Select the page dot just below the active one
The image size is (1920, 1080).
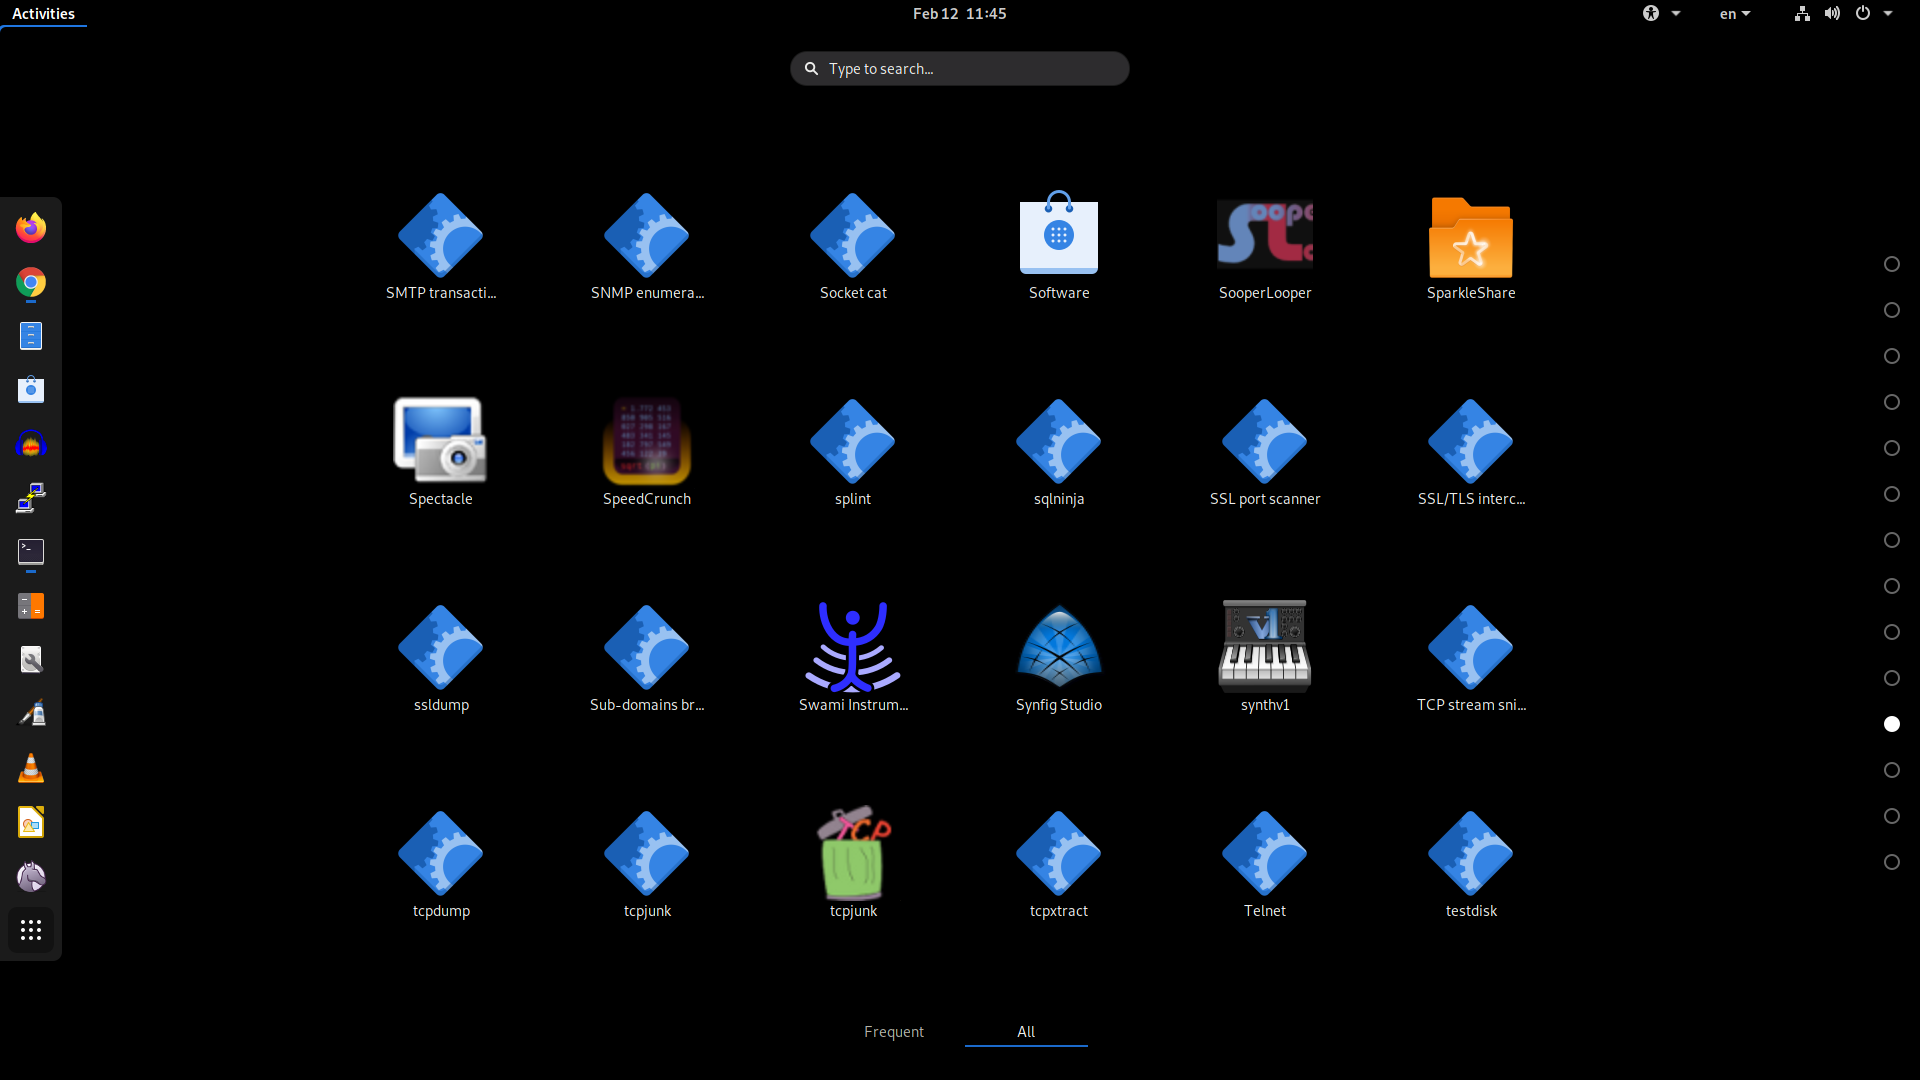coord(1892,770)
